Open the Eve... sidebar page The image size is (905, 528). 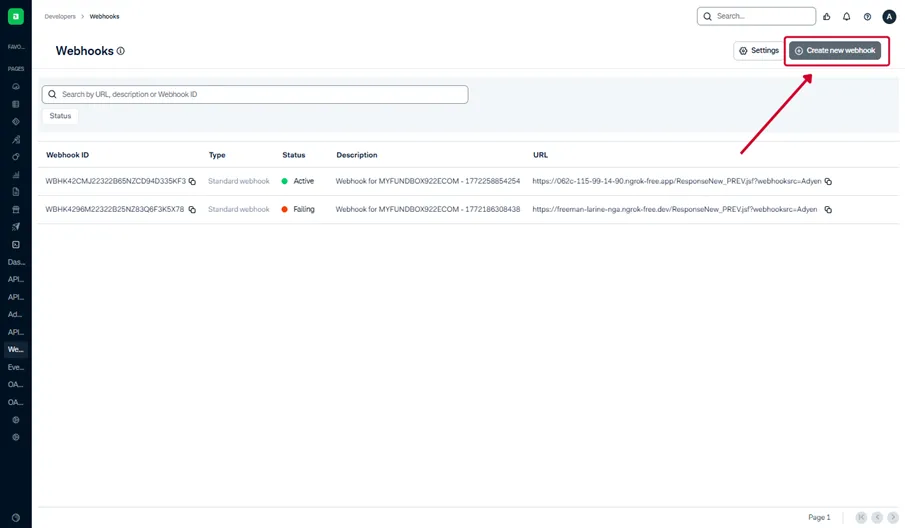click(16, 367)
